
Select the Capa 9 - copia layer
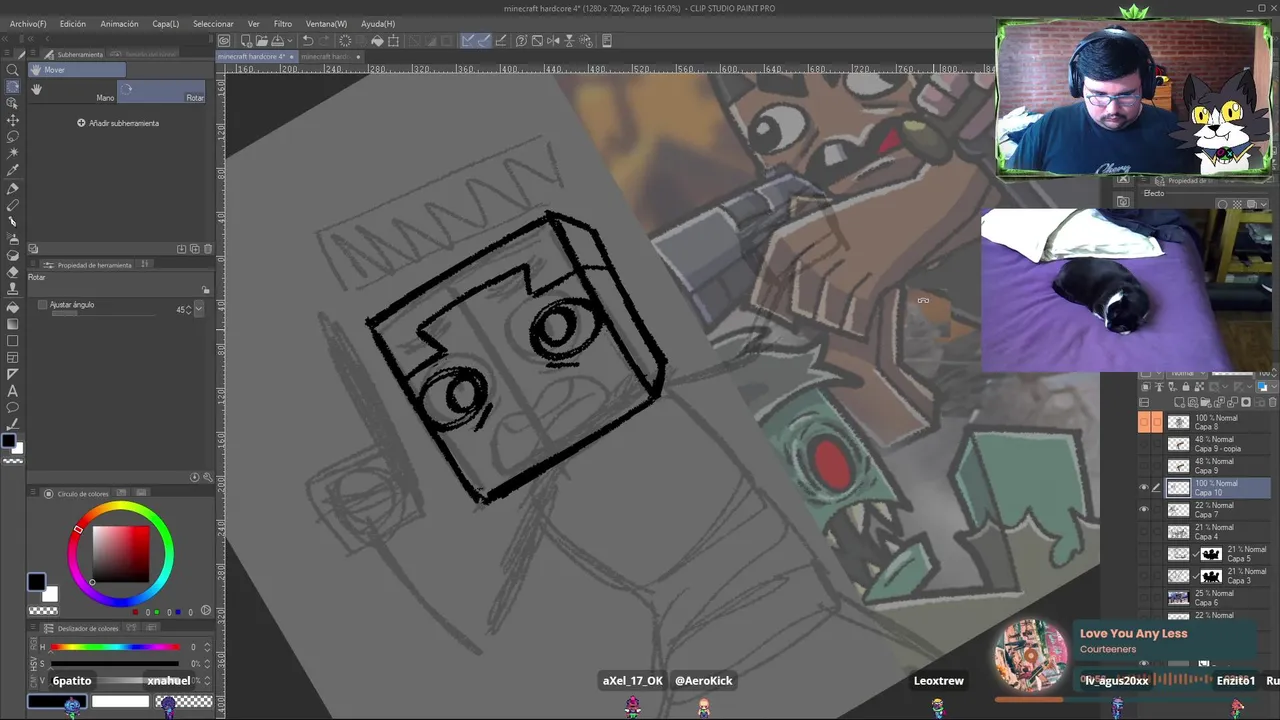(1217, 444)
